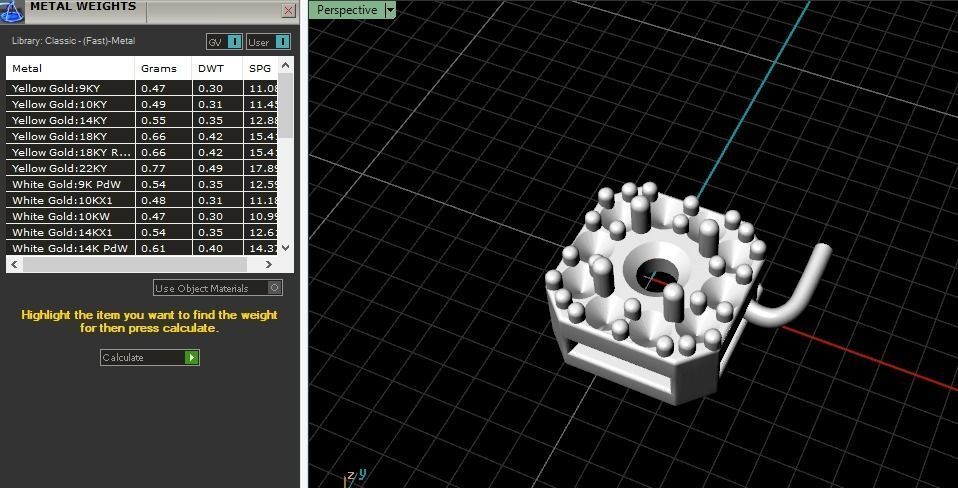The width and height of the screenshot is (958, 488).
Task: Click the Perspective viewport label
Action: (x=346, y=10)
